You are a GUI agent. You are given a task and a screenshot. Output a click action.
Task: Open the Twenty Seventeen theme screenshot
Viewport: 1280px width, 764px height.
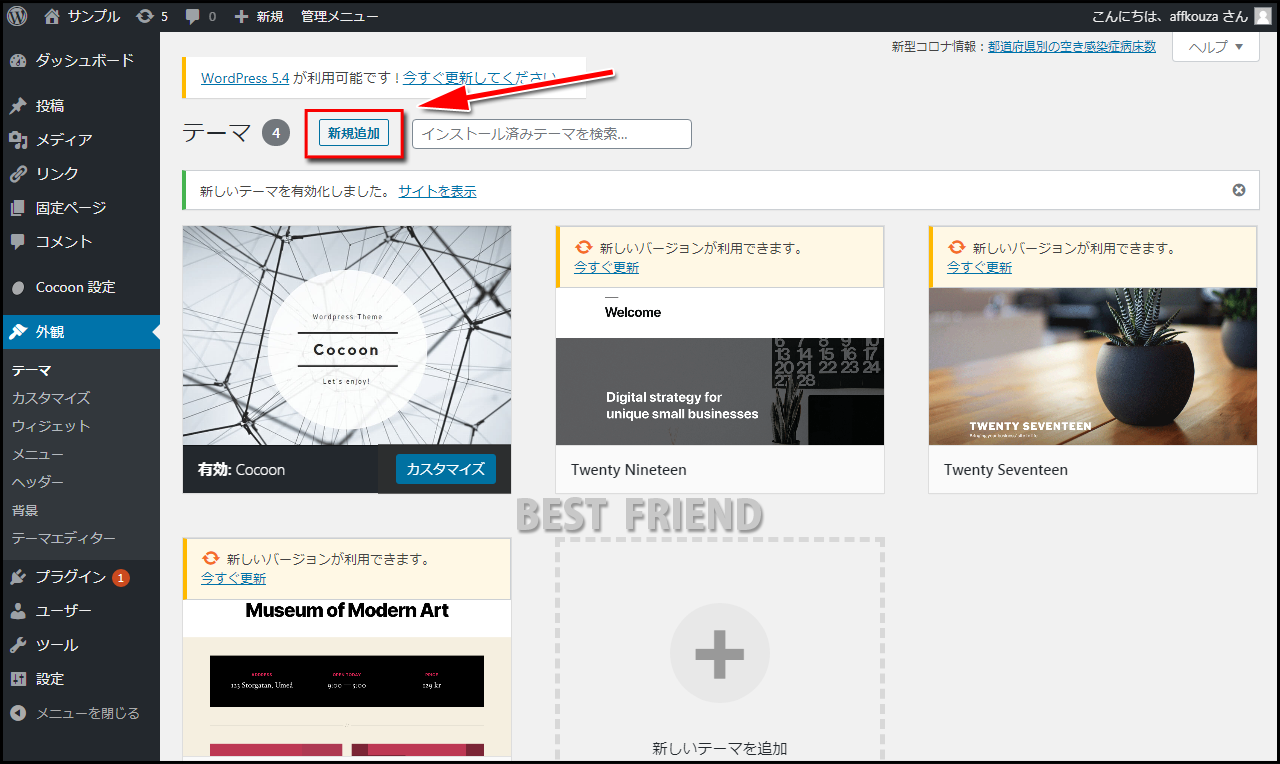tap(1093, 366)
